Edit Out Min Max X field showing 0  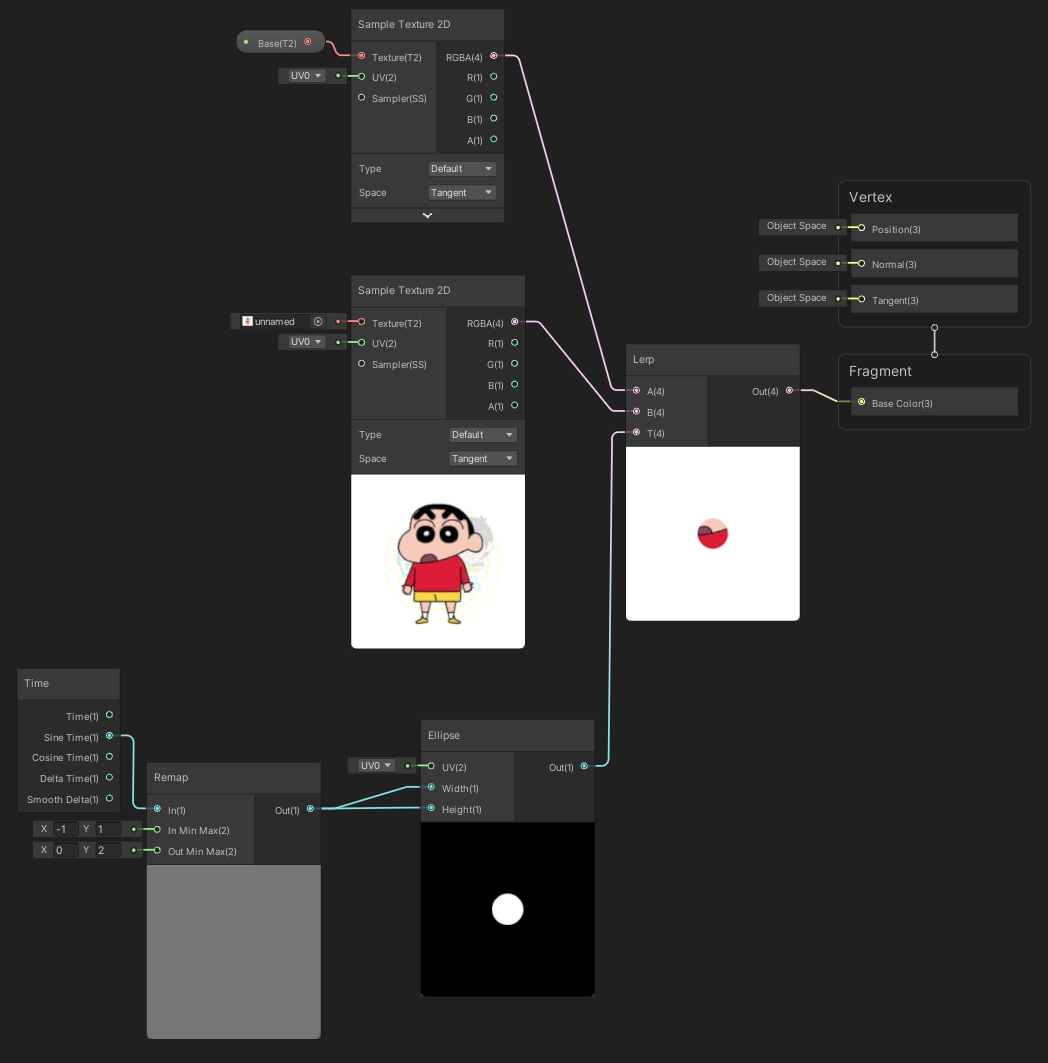click(x=66, y=850)
